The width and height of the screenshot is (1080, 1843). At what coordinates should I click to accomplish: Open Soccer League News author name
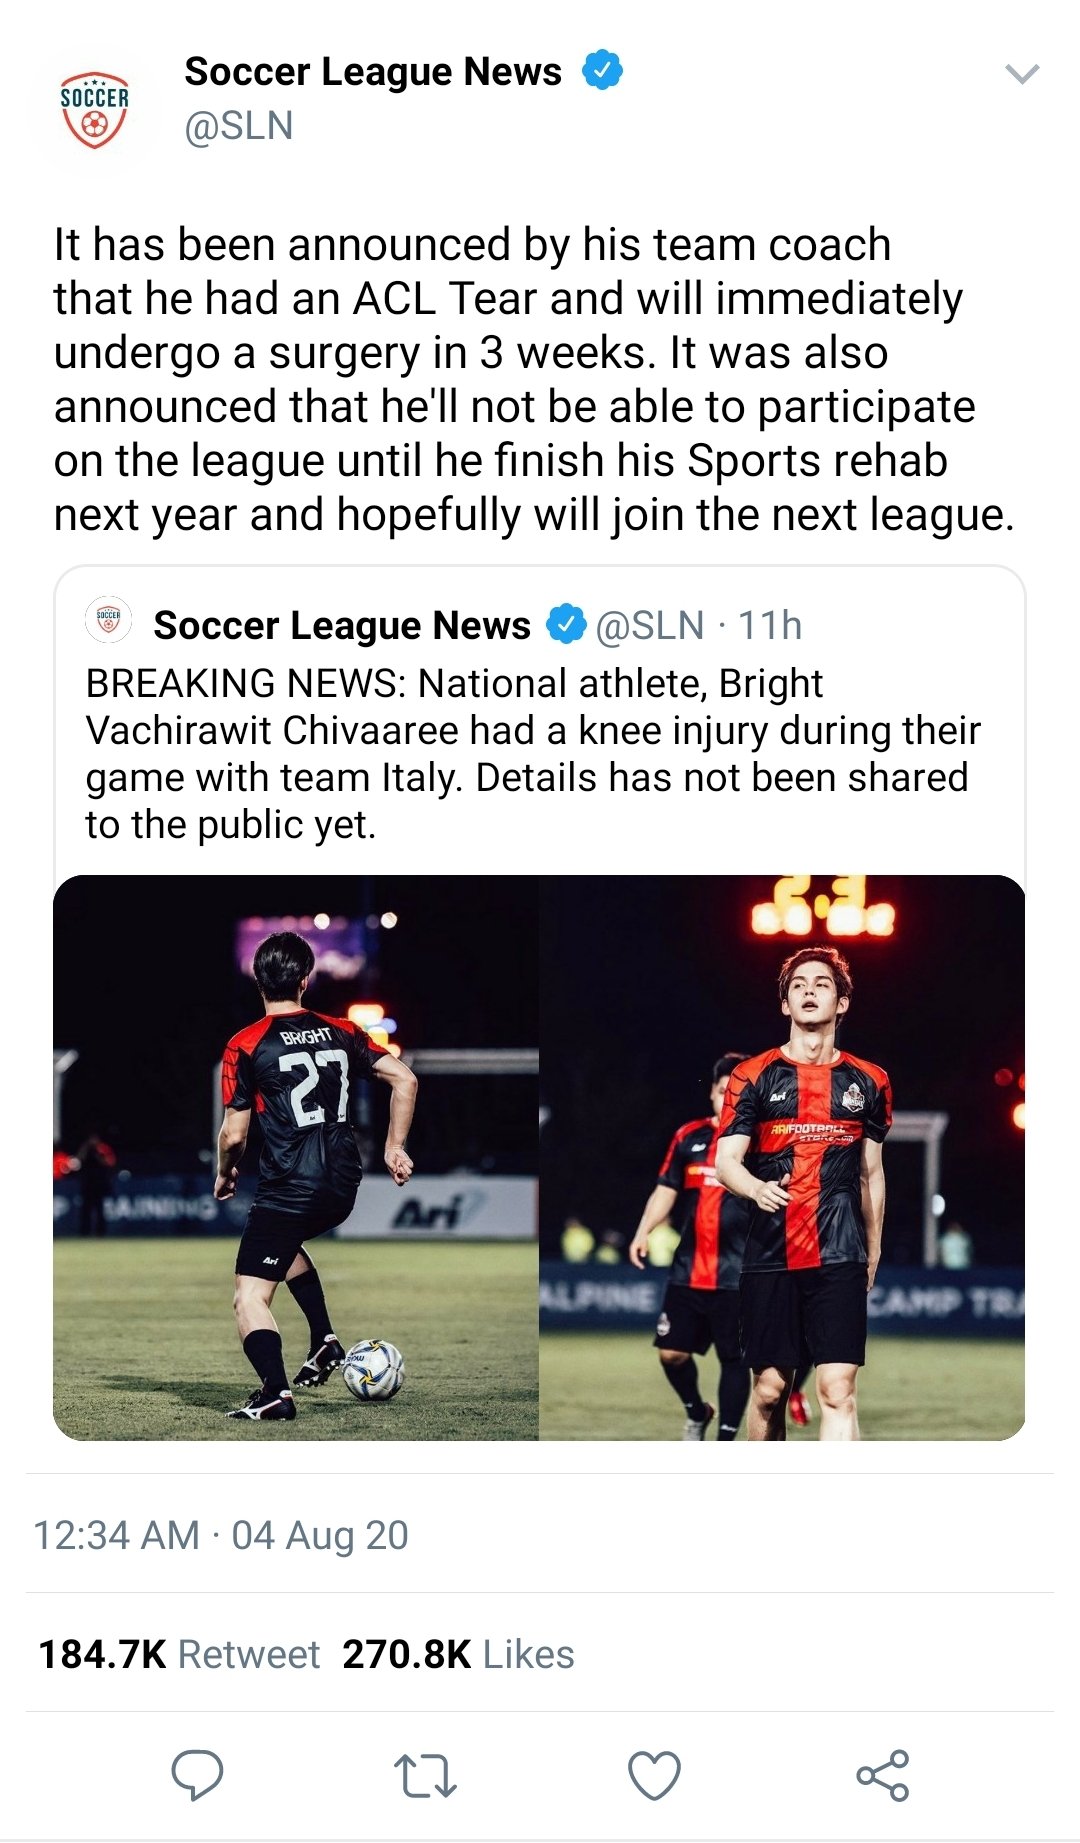click(373, 71)
